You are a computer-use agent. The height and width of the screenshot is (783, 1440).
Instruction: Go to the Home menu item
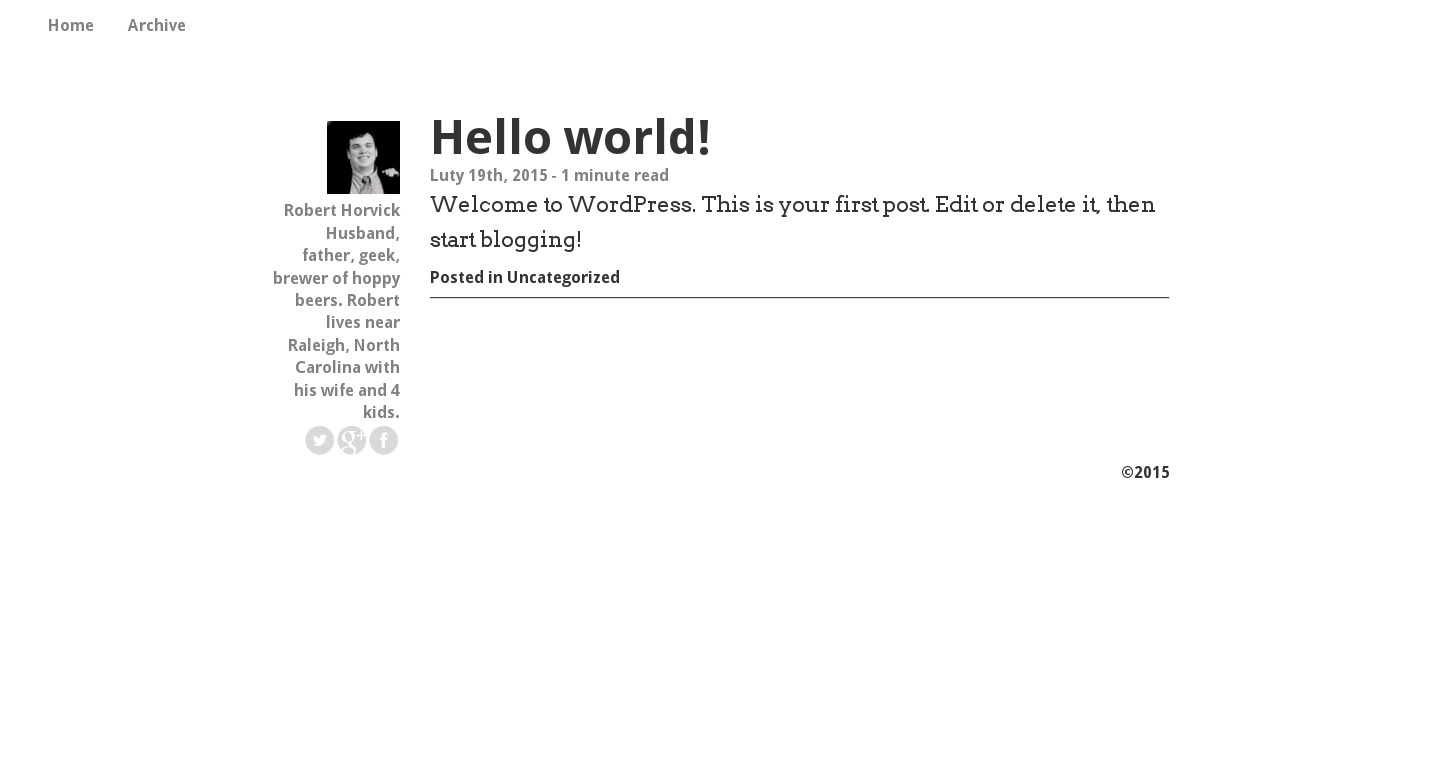click(x=71, y=25)
